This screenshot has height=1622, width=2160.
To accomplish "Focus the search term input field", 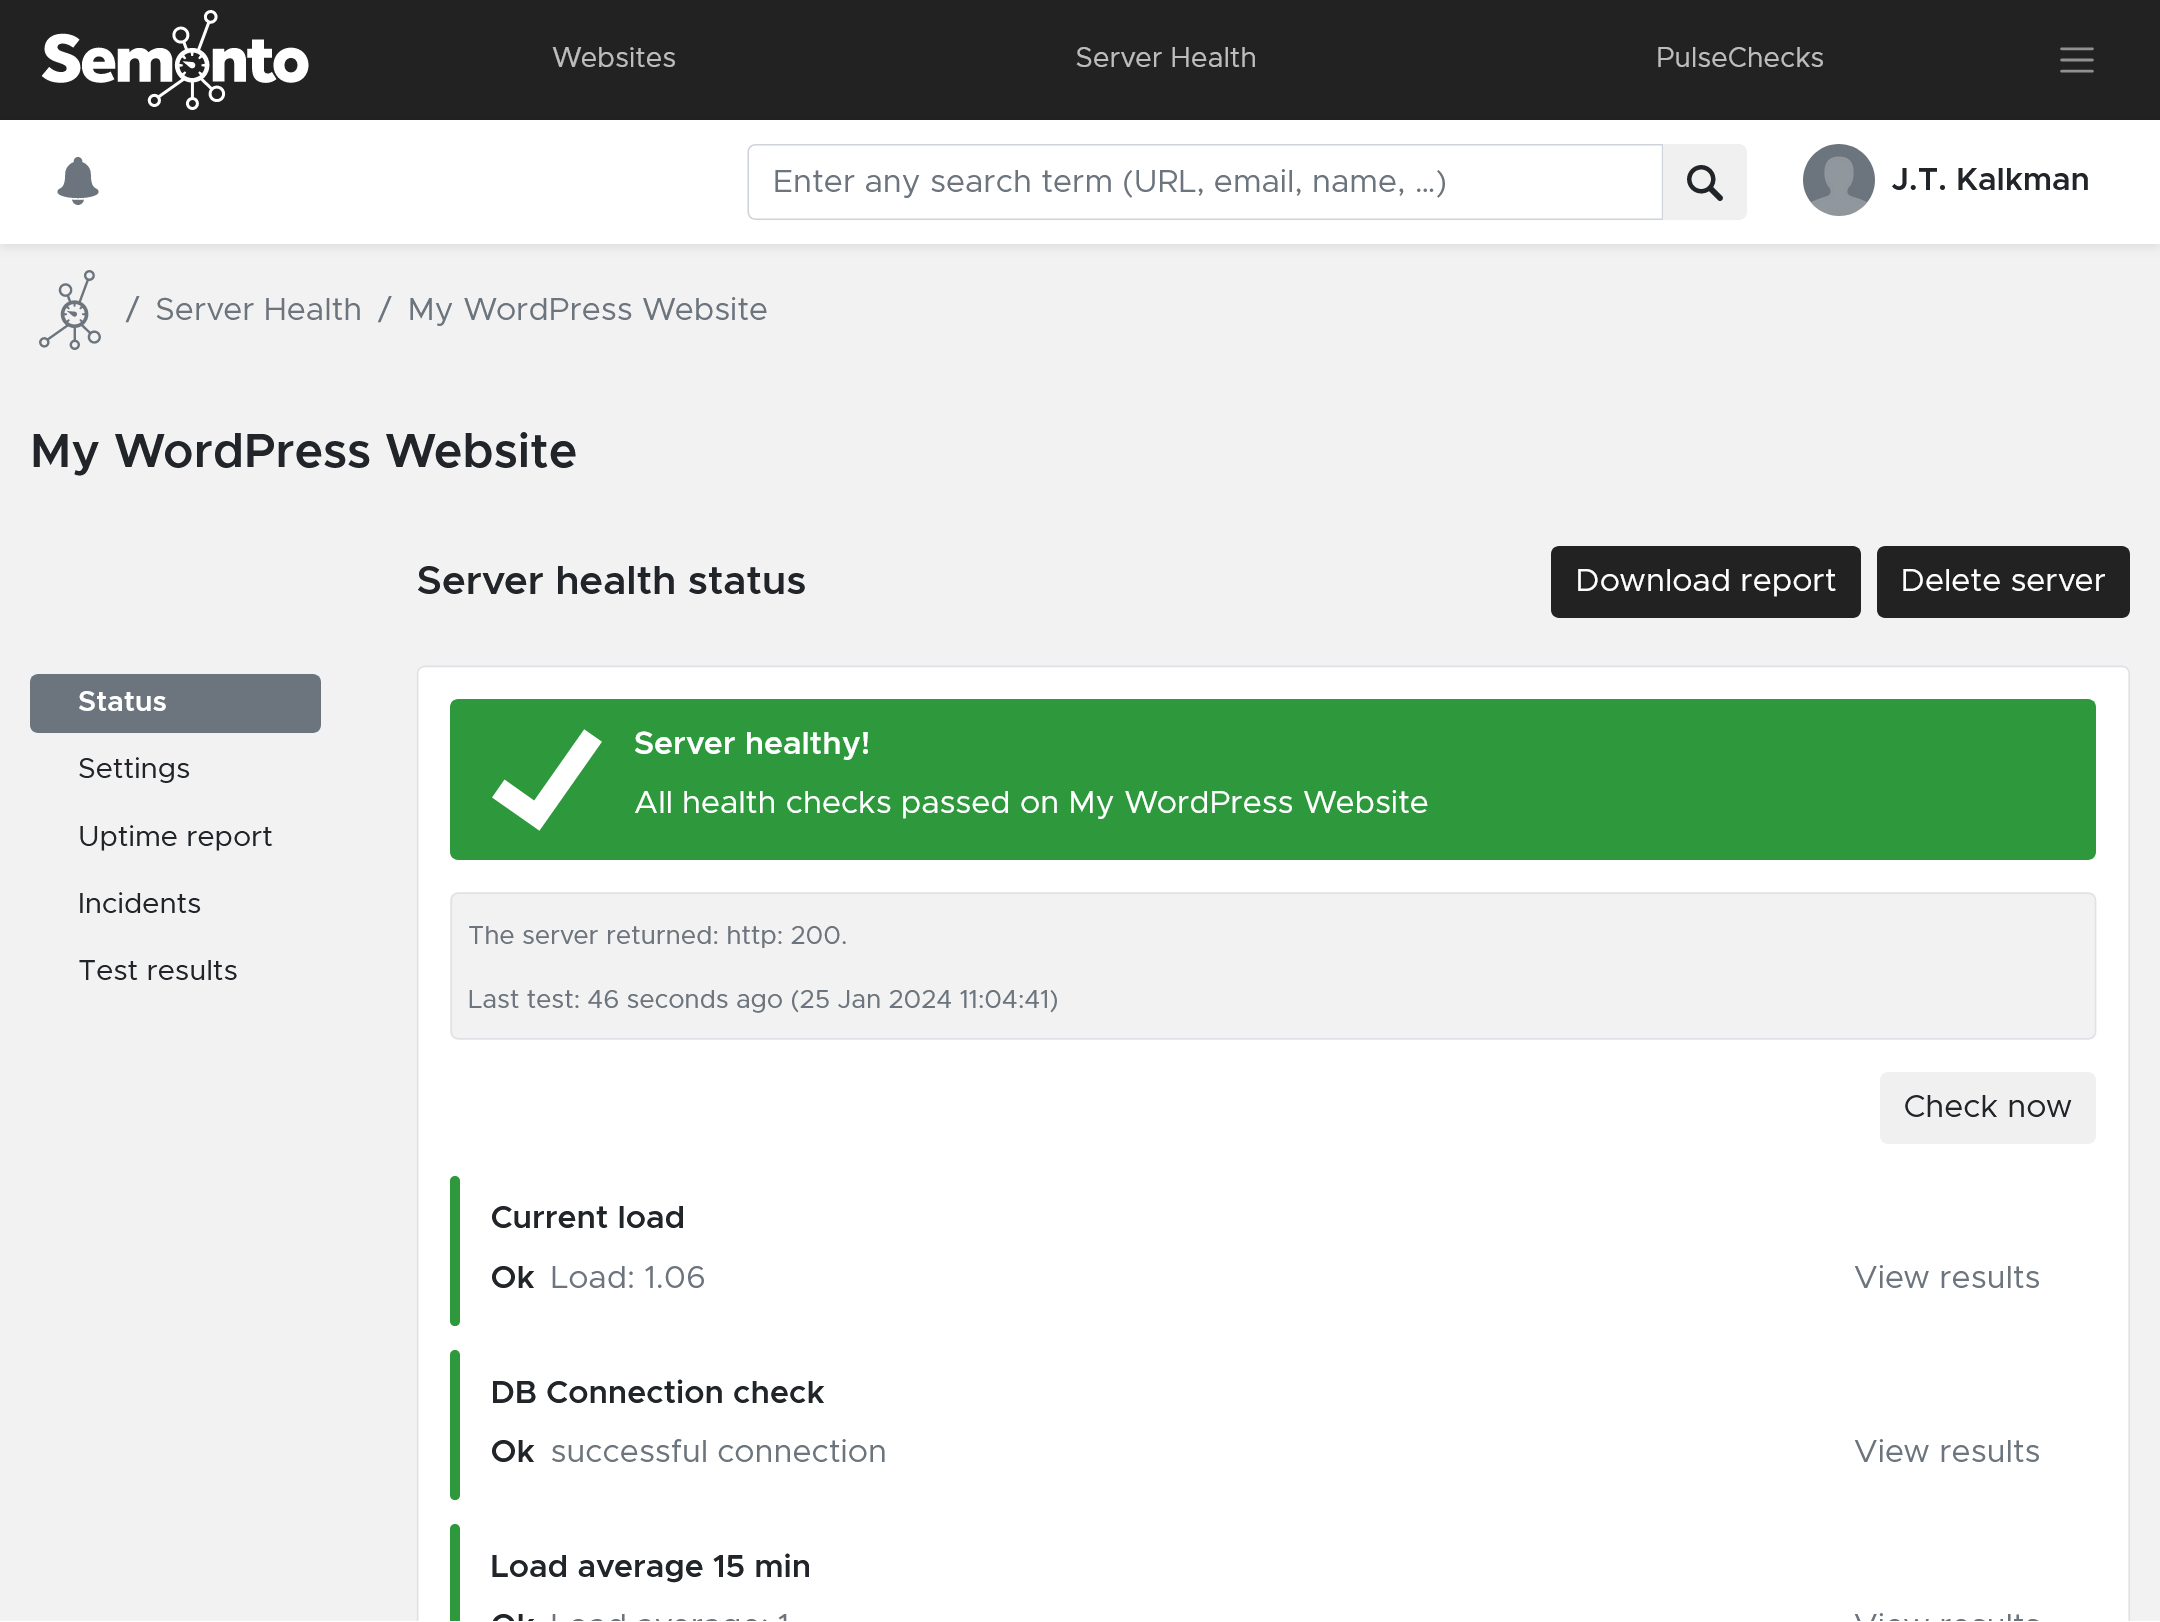I will point(1205,182).
